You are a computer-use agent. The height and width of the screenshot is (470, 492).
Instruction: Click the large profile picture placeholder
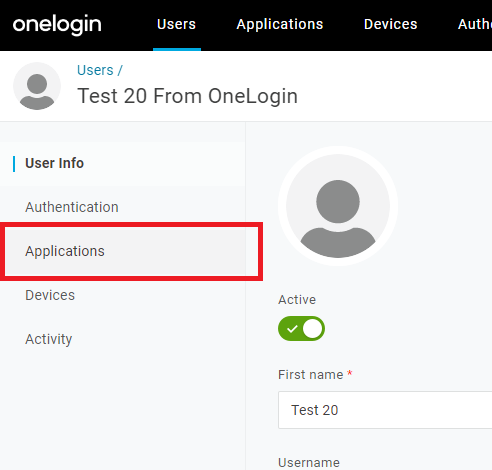click(x=338, y=206)
